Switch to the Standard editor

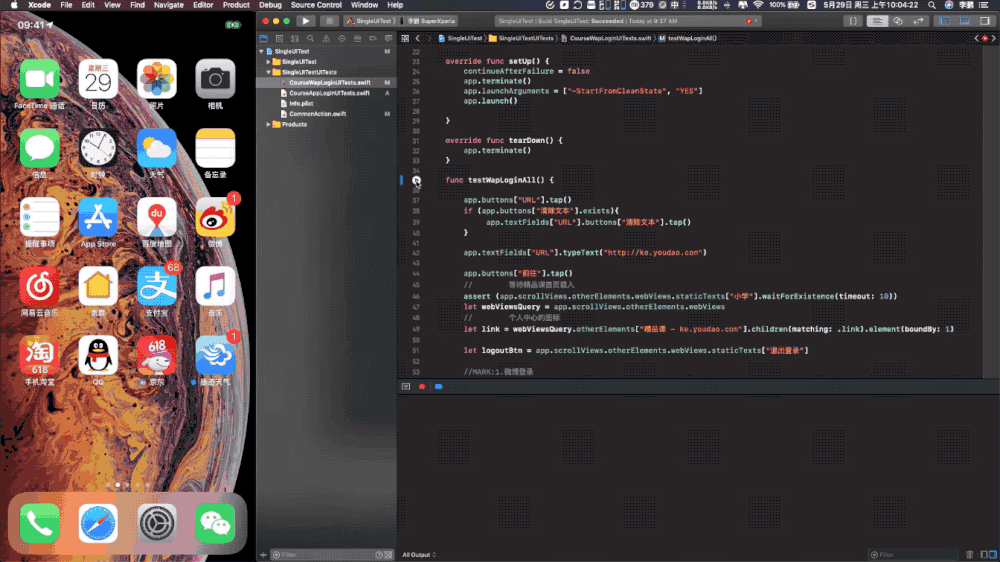coord(878,21)
